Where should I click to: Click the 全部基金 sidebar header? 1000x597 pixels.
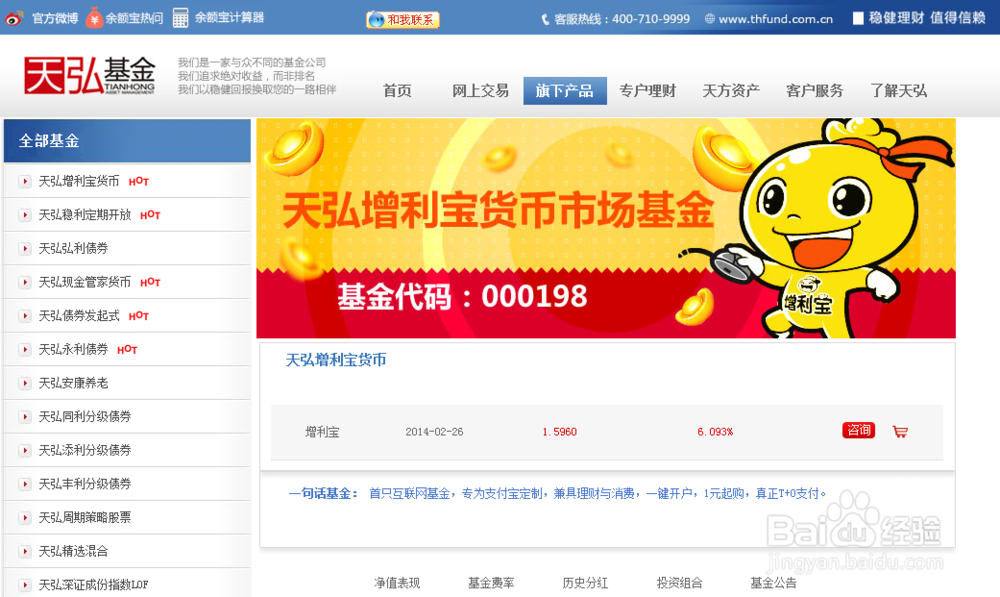(x=127, y=140)
